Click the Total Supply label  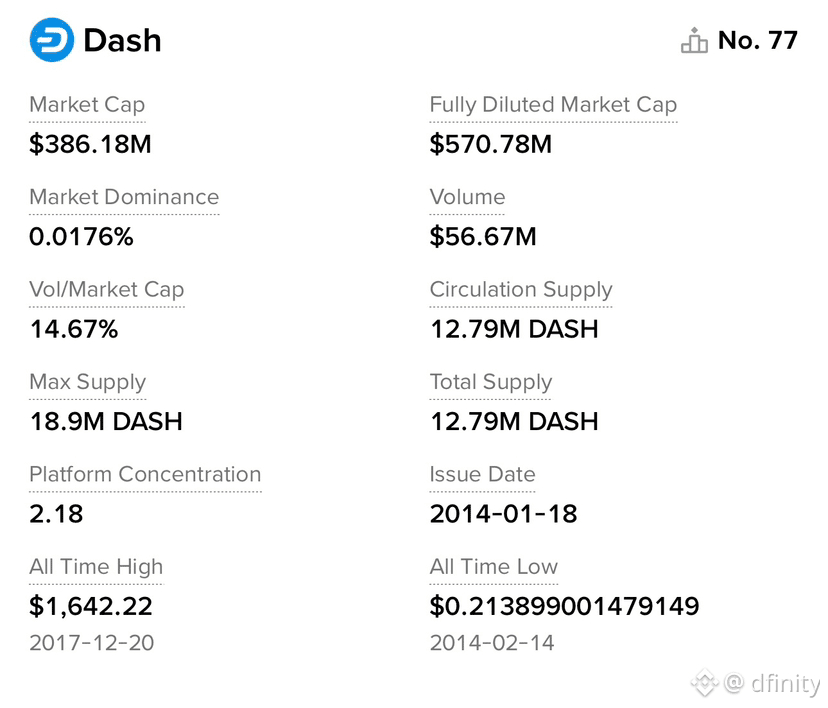pos(491,382)
